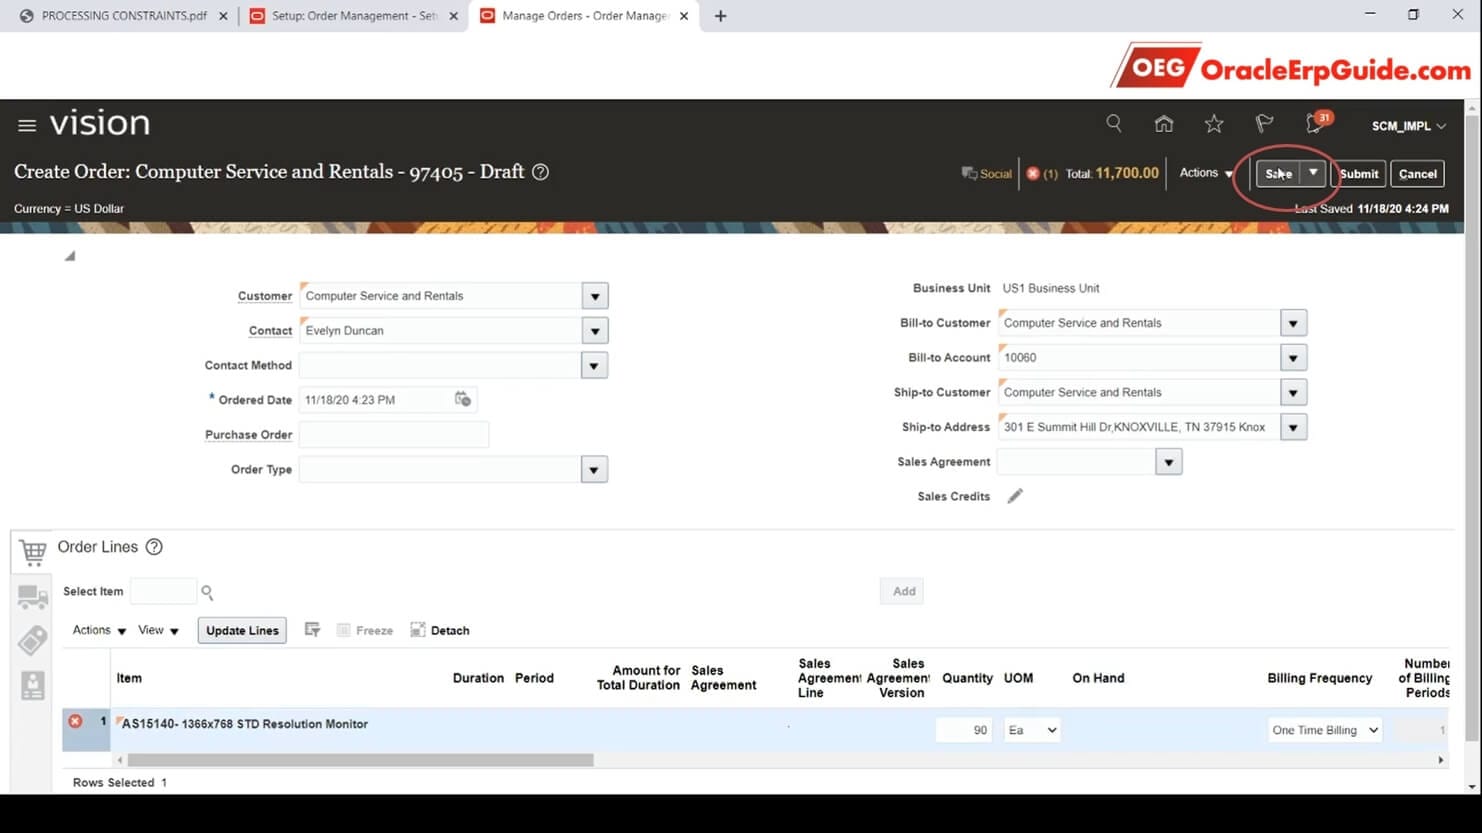Open the Ship-to Customer dropdown
The image size is (1482, 833).
pyautogui.click(x=1293, y=392)
